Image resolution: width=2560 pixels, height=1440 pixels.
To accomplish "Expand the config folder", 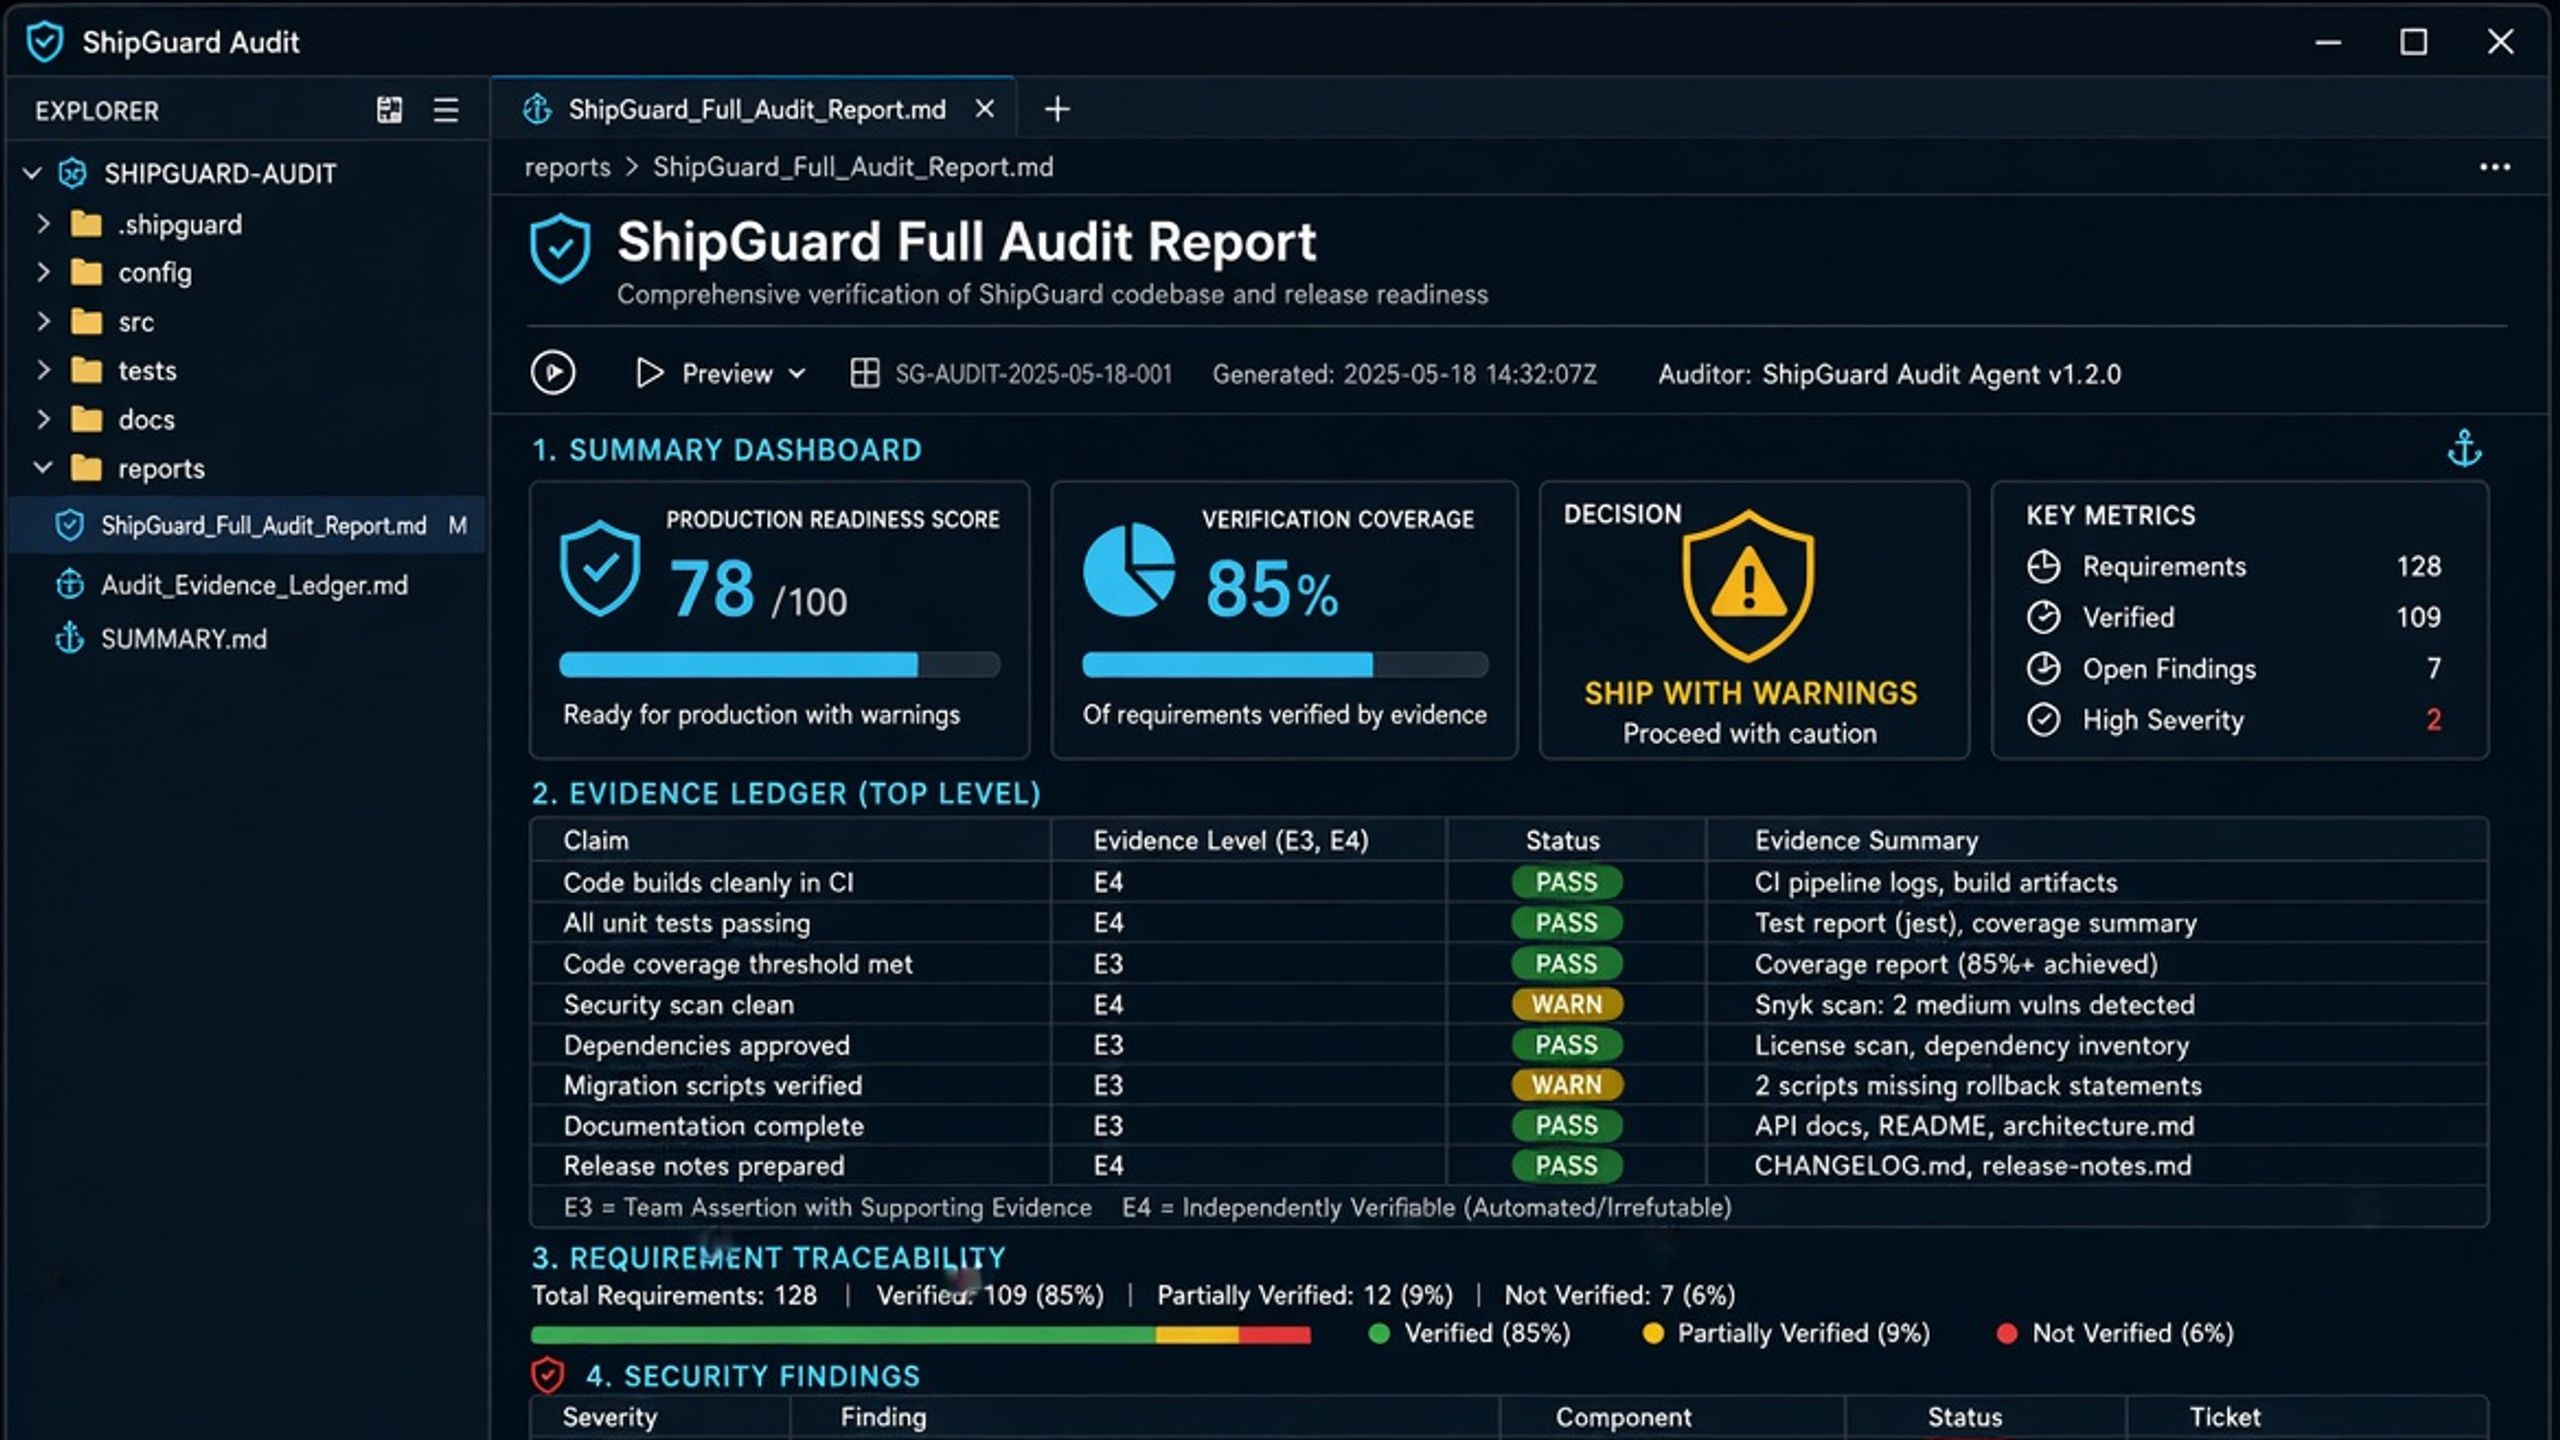I will click(43, 272).
